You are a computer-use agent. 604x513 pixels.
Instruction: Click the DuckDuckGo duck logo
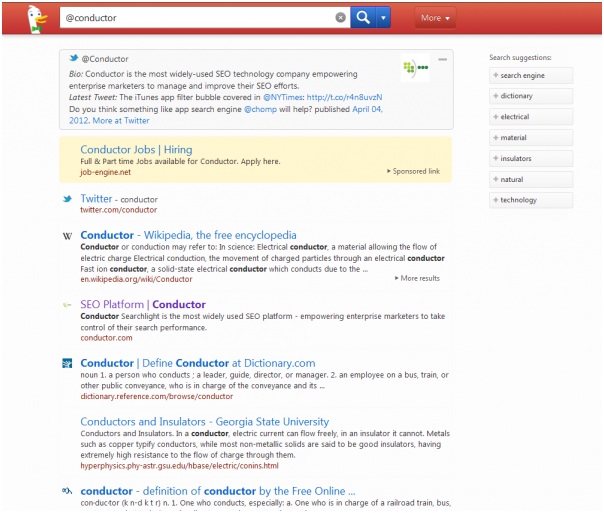(36, 17)
